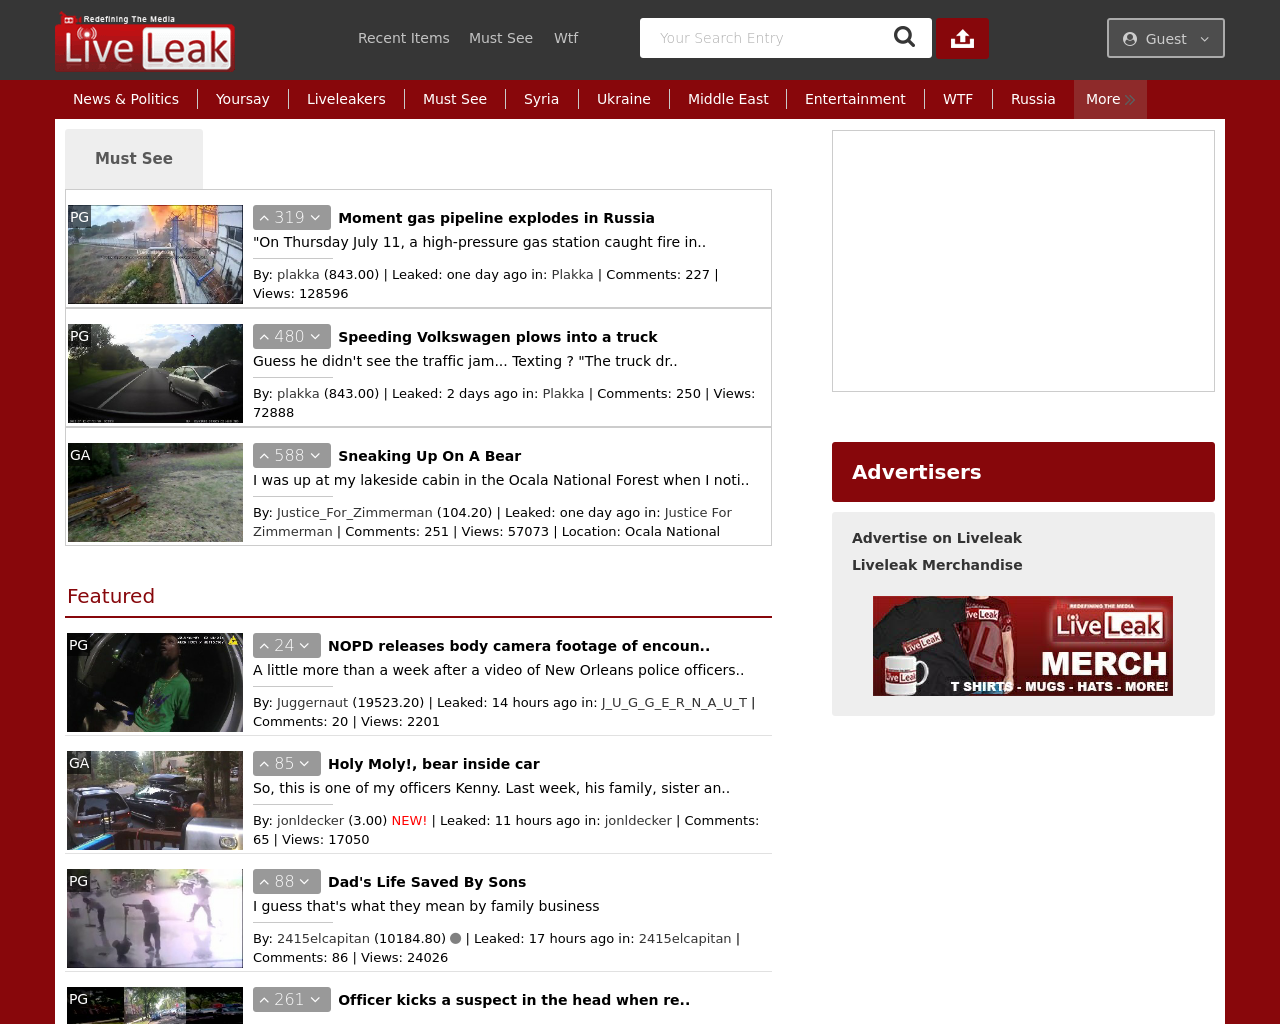Click the search magnifier icon

904,37
